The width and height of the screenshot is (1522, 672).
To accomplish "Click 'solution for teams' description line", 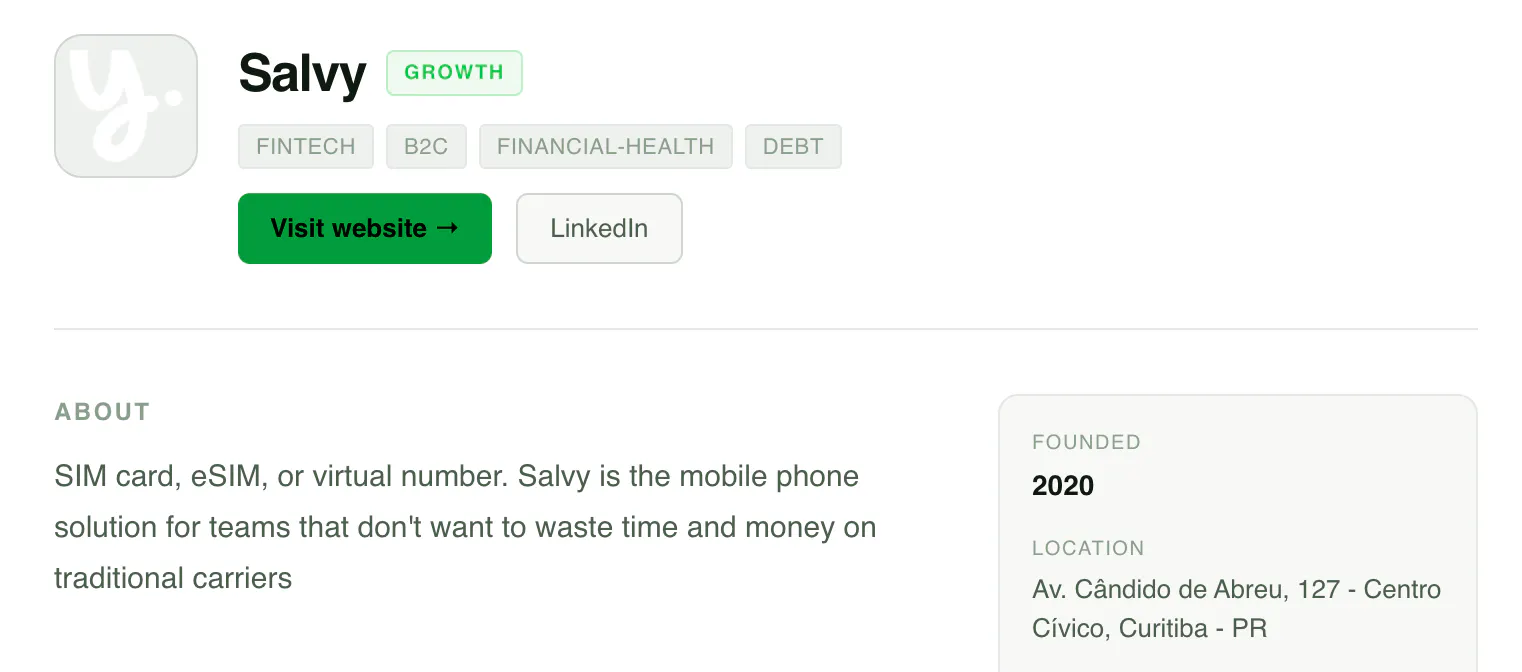I will pos(465,527).
